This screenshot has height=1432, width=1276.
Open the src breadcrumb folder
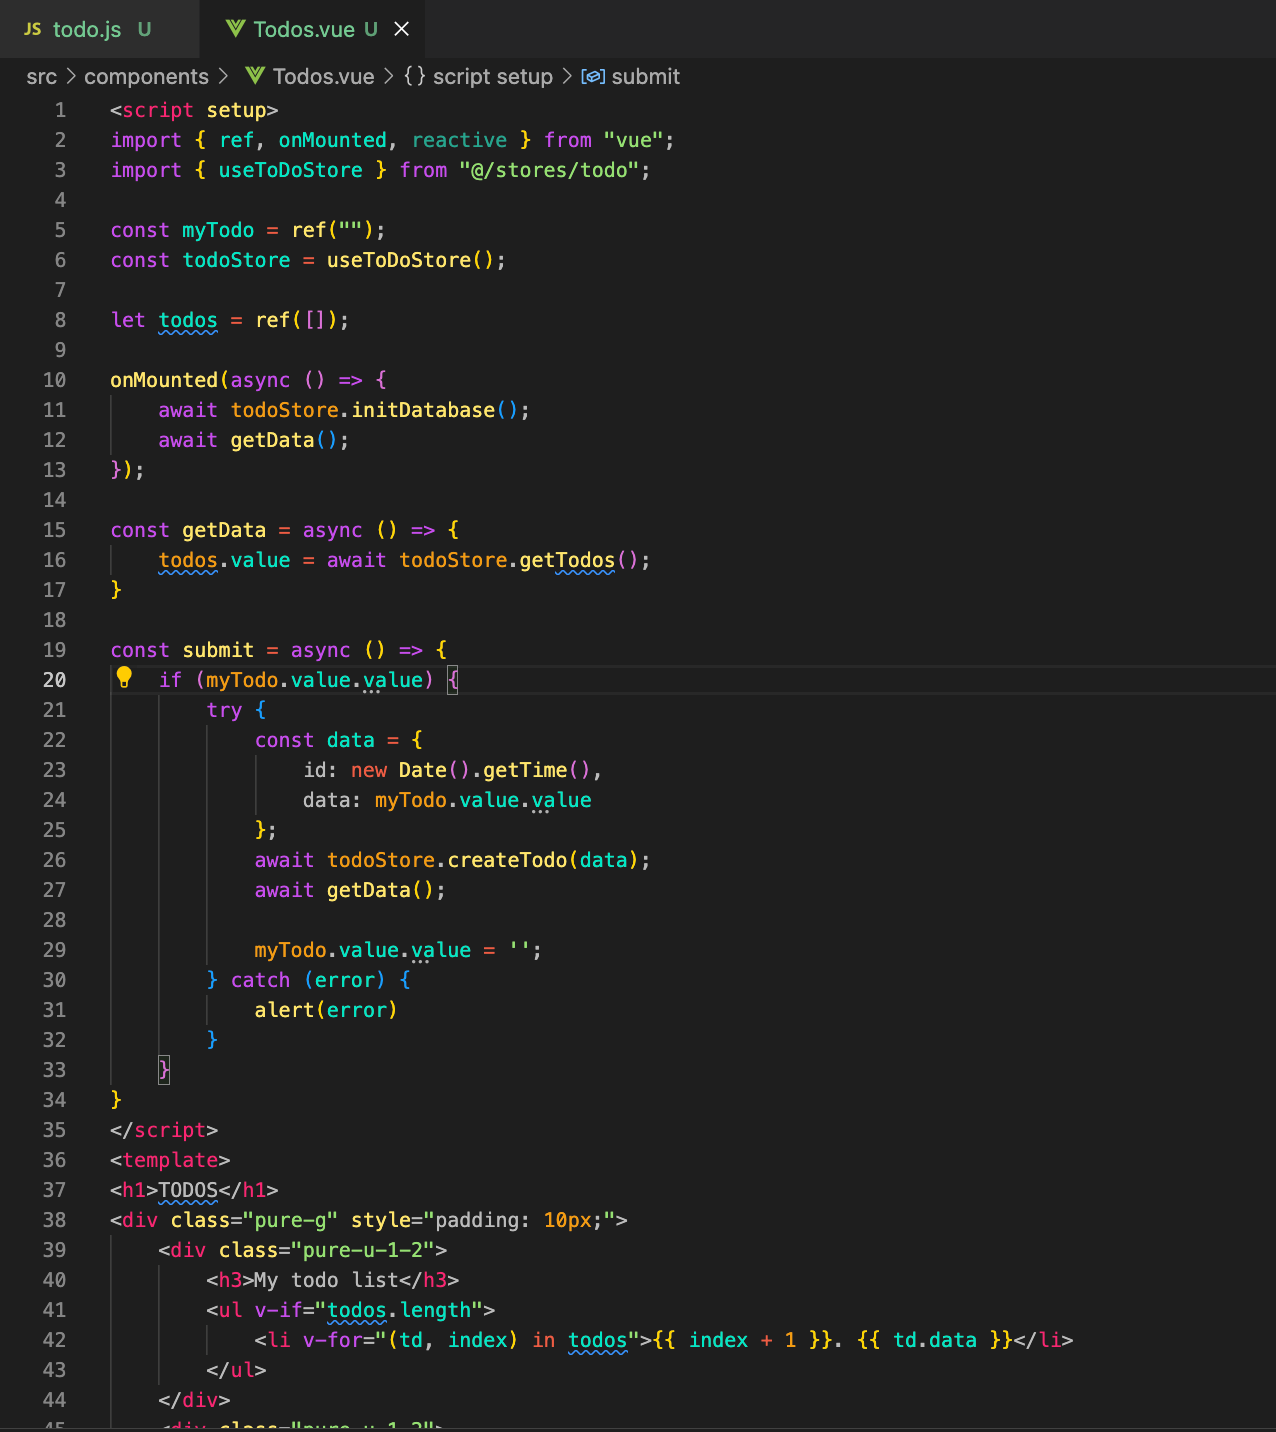pyautogui.click(x=42, y=76)
